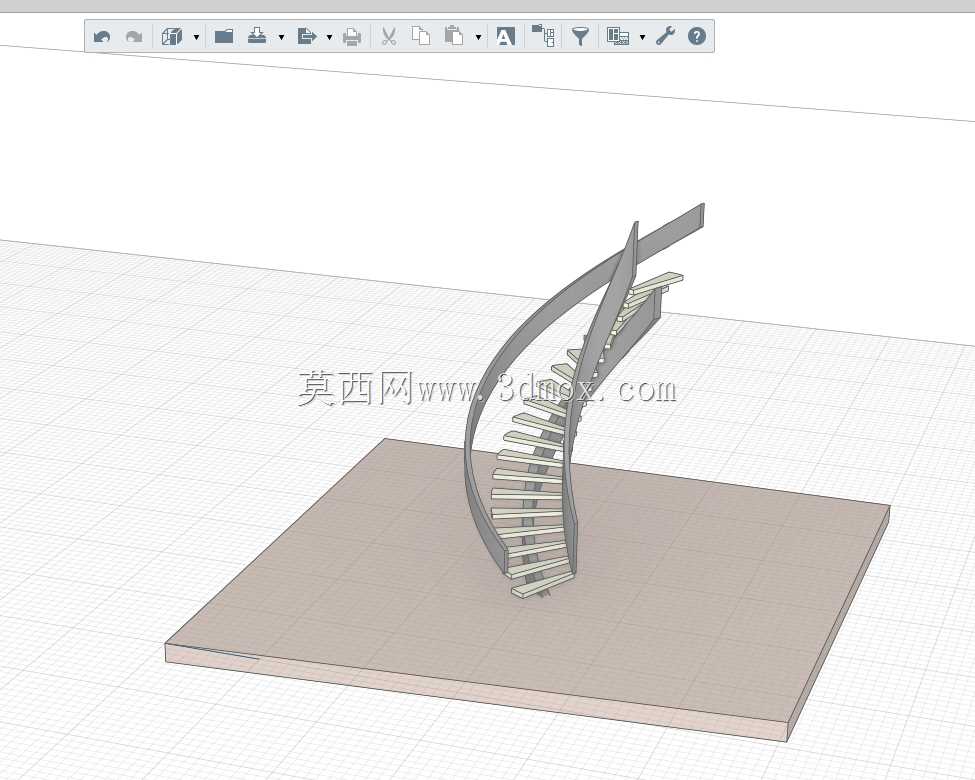975x780 pixels.
Task: Click the layout panels icon
Action: tap(618, 36)
